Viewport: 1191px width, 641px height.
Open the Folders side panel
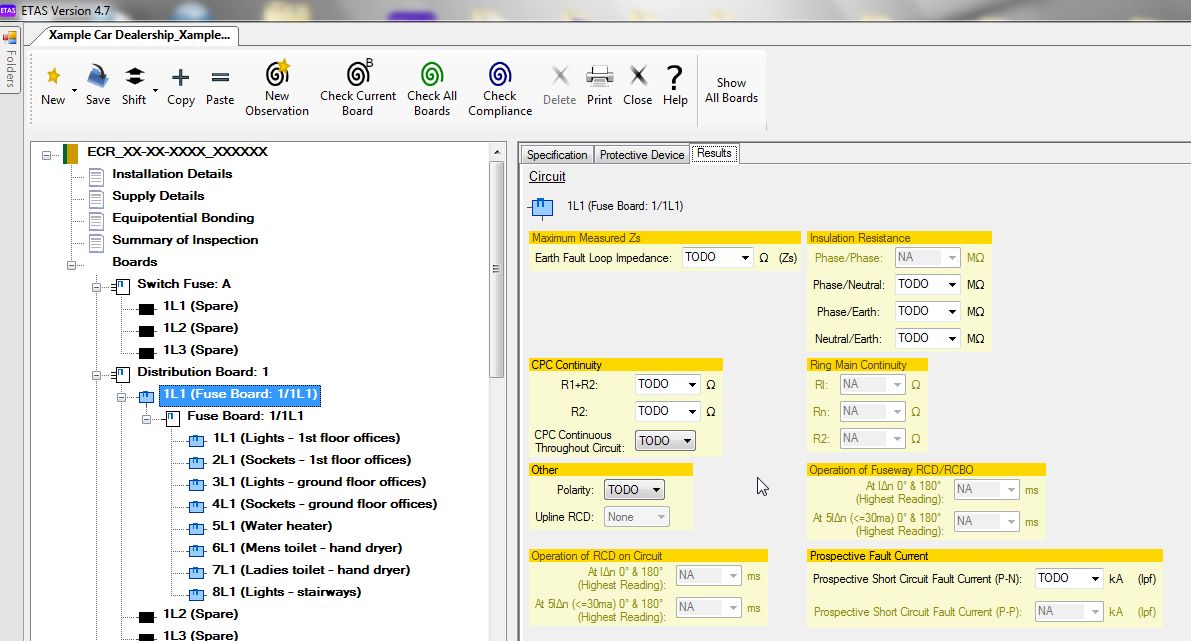coord(10,59)
